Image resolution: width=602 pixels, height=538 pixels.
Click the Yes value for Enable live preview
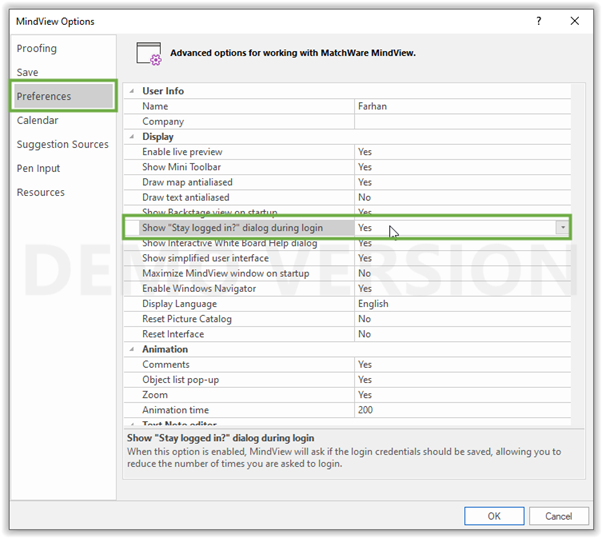pos(365,152)
